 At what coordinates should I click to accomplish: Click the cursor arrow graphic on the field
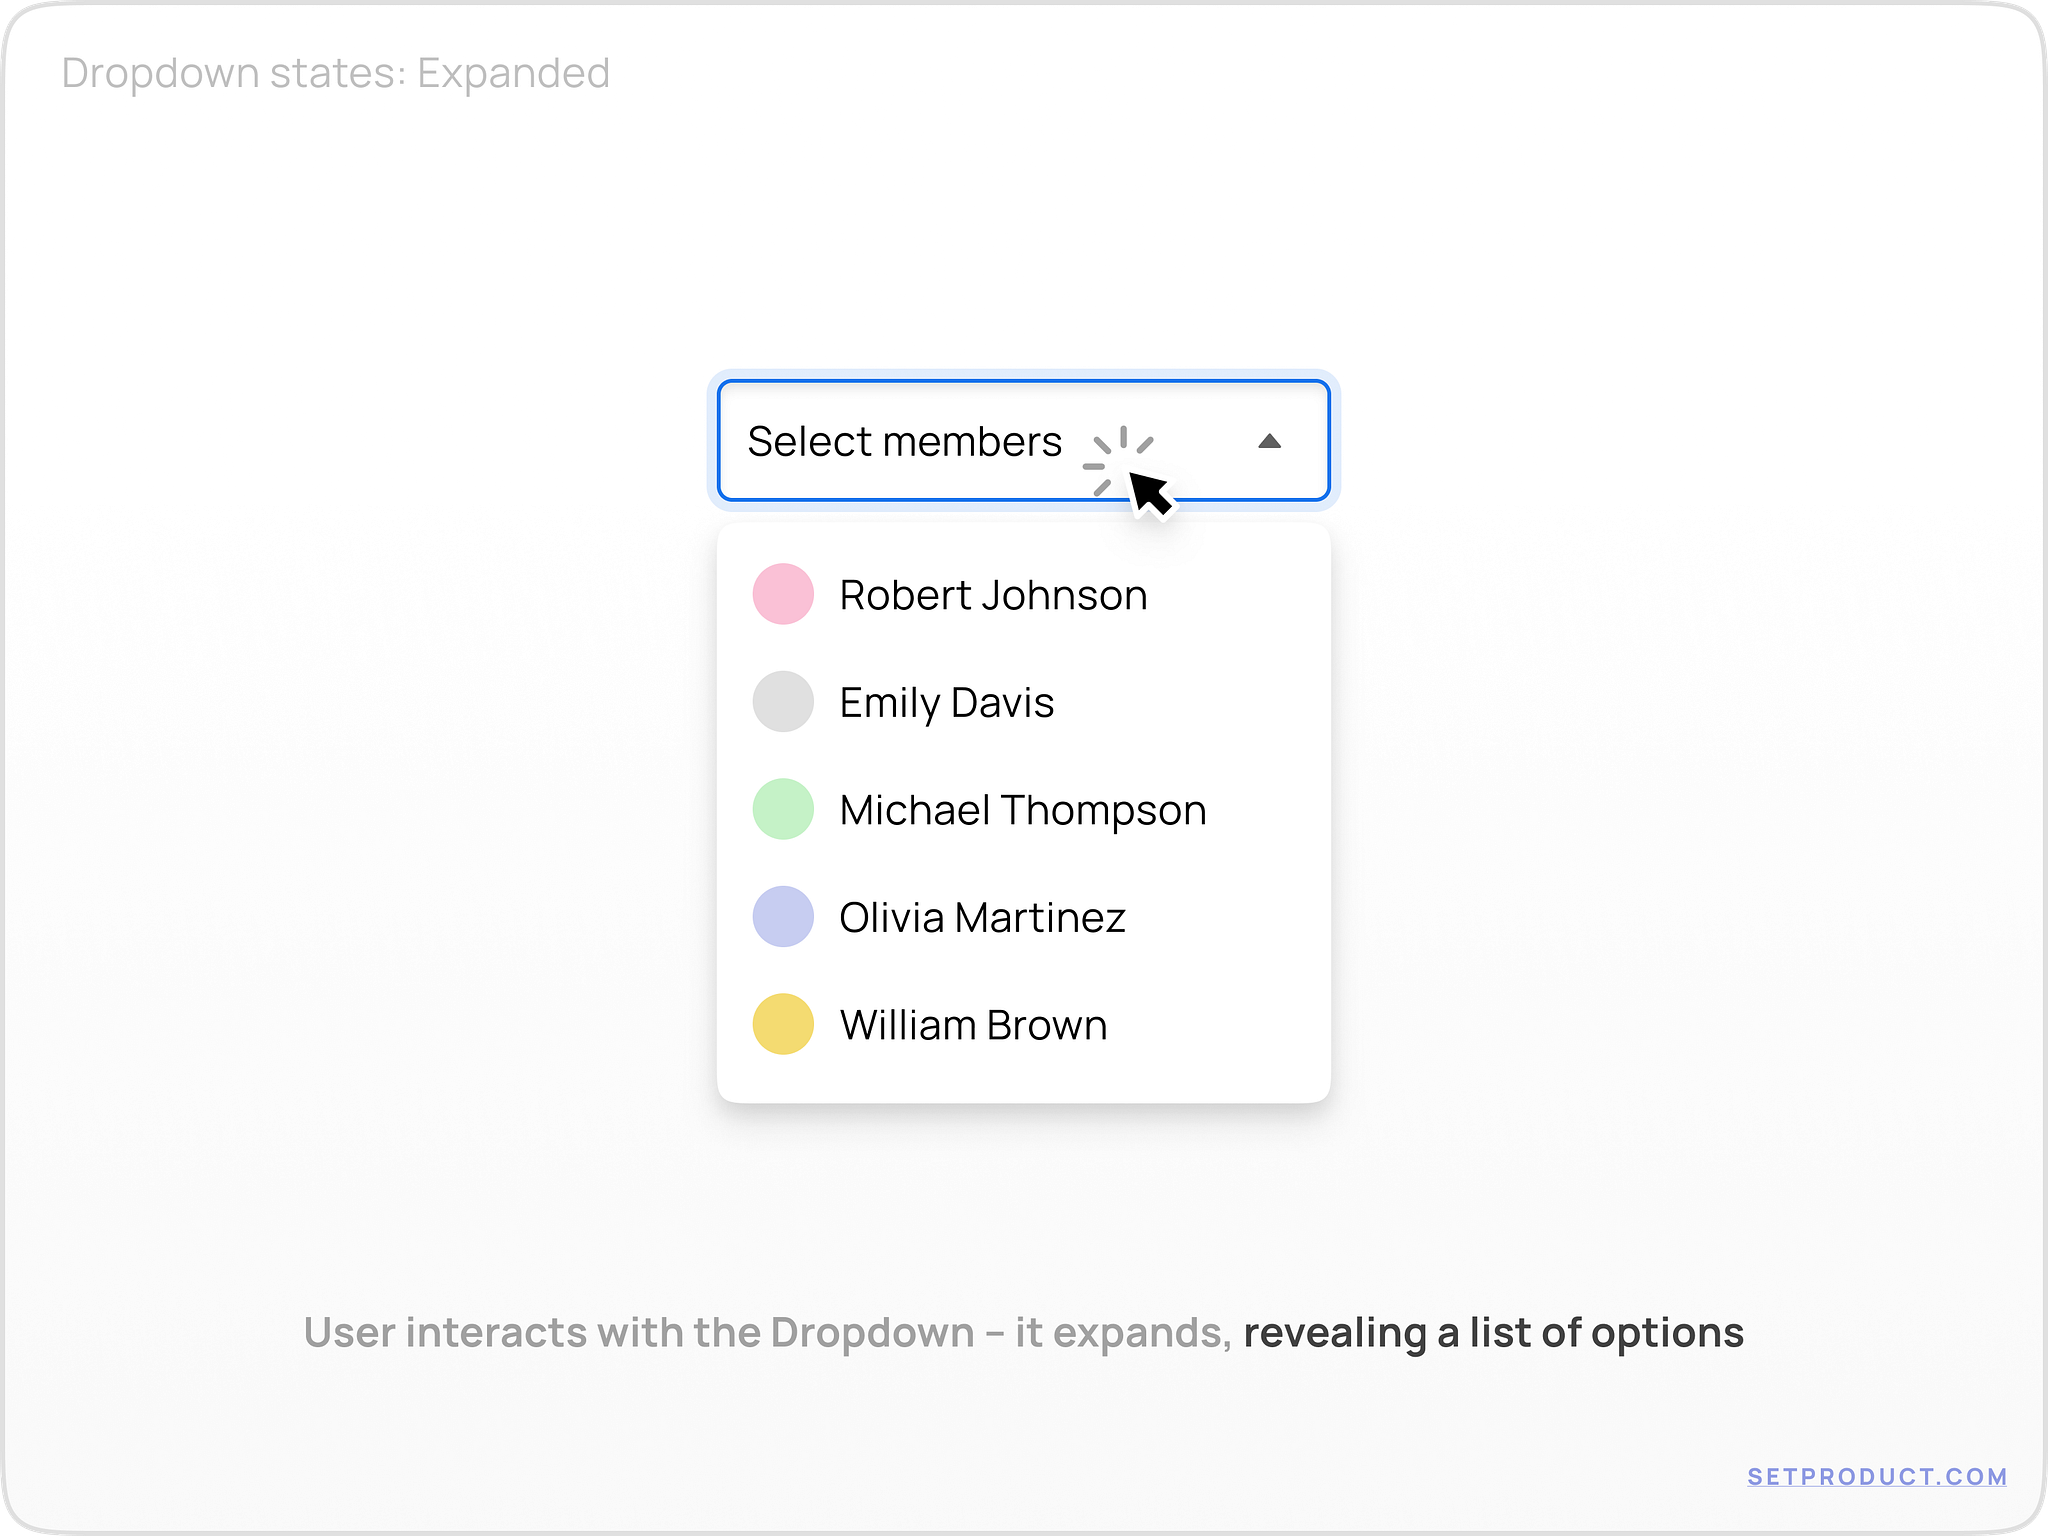(x=1150, y=490)
